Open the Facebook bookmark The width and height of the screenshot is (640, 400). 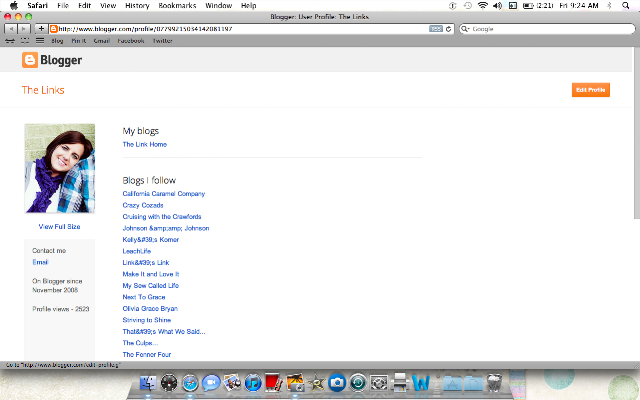(131, 41)
